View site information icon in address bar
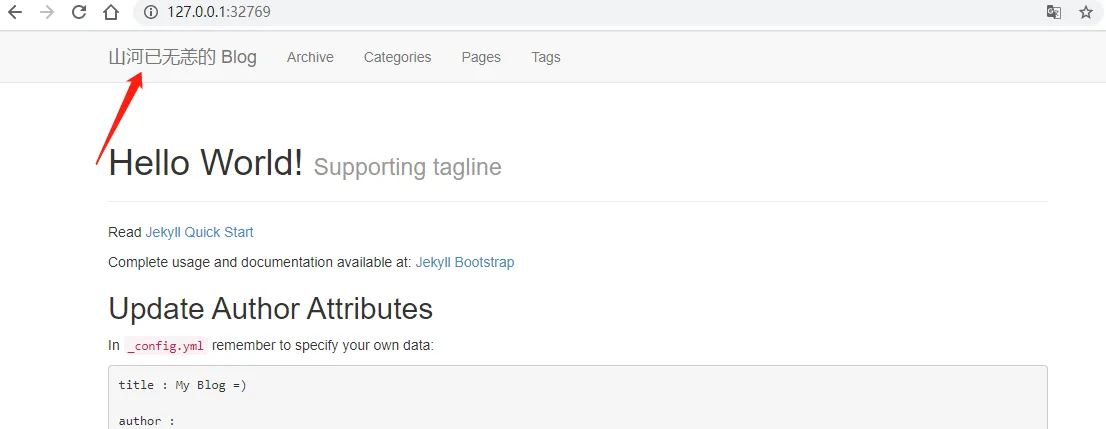Image resolution: width=1106 pixels, height=429 pixels. click(151, 13)
